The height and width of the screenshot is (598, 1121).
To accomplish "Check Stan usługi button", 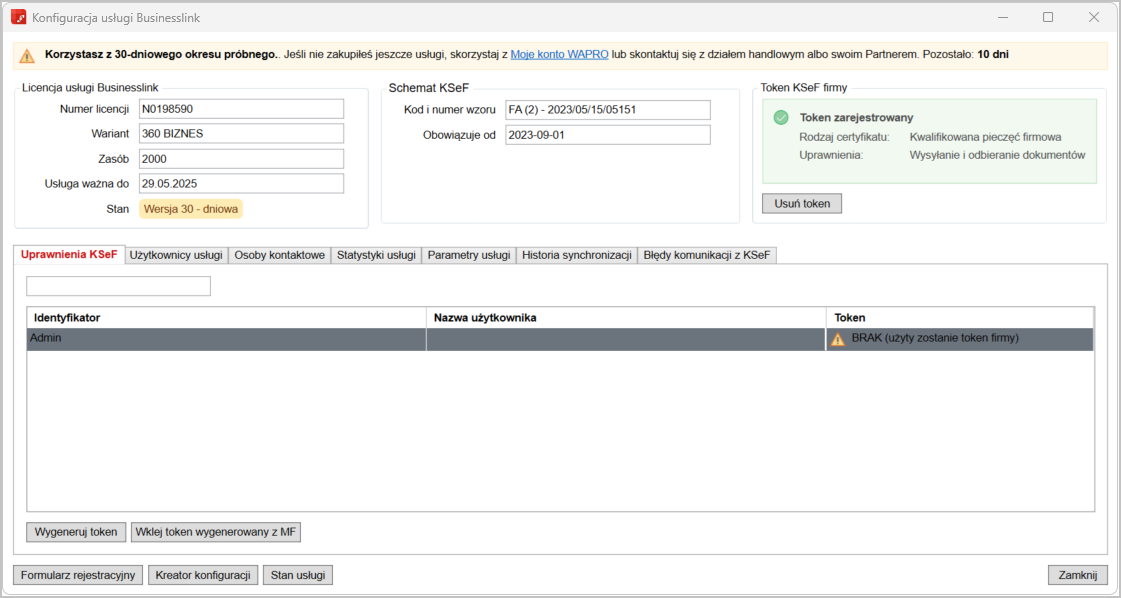I will tap(298, 575).
